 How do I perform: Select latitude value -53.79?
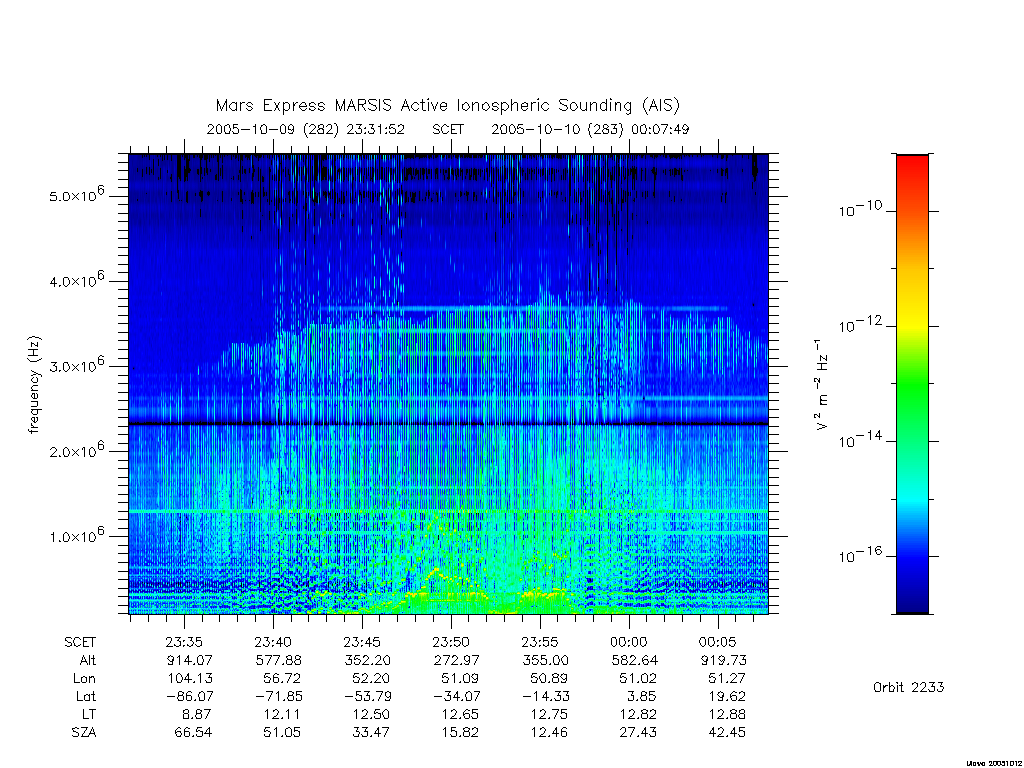(x=366, y=697)
